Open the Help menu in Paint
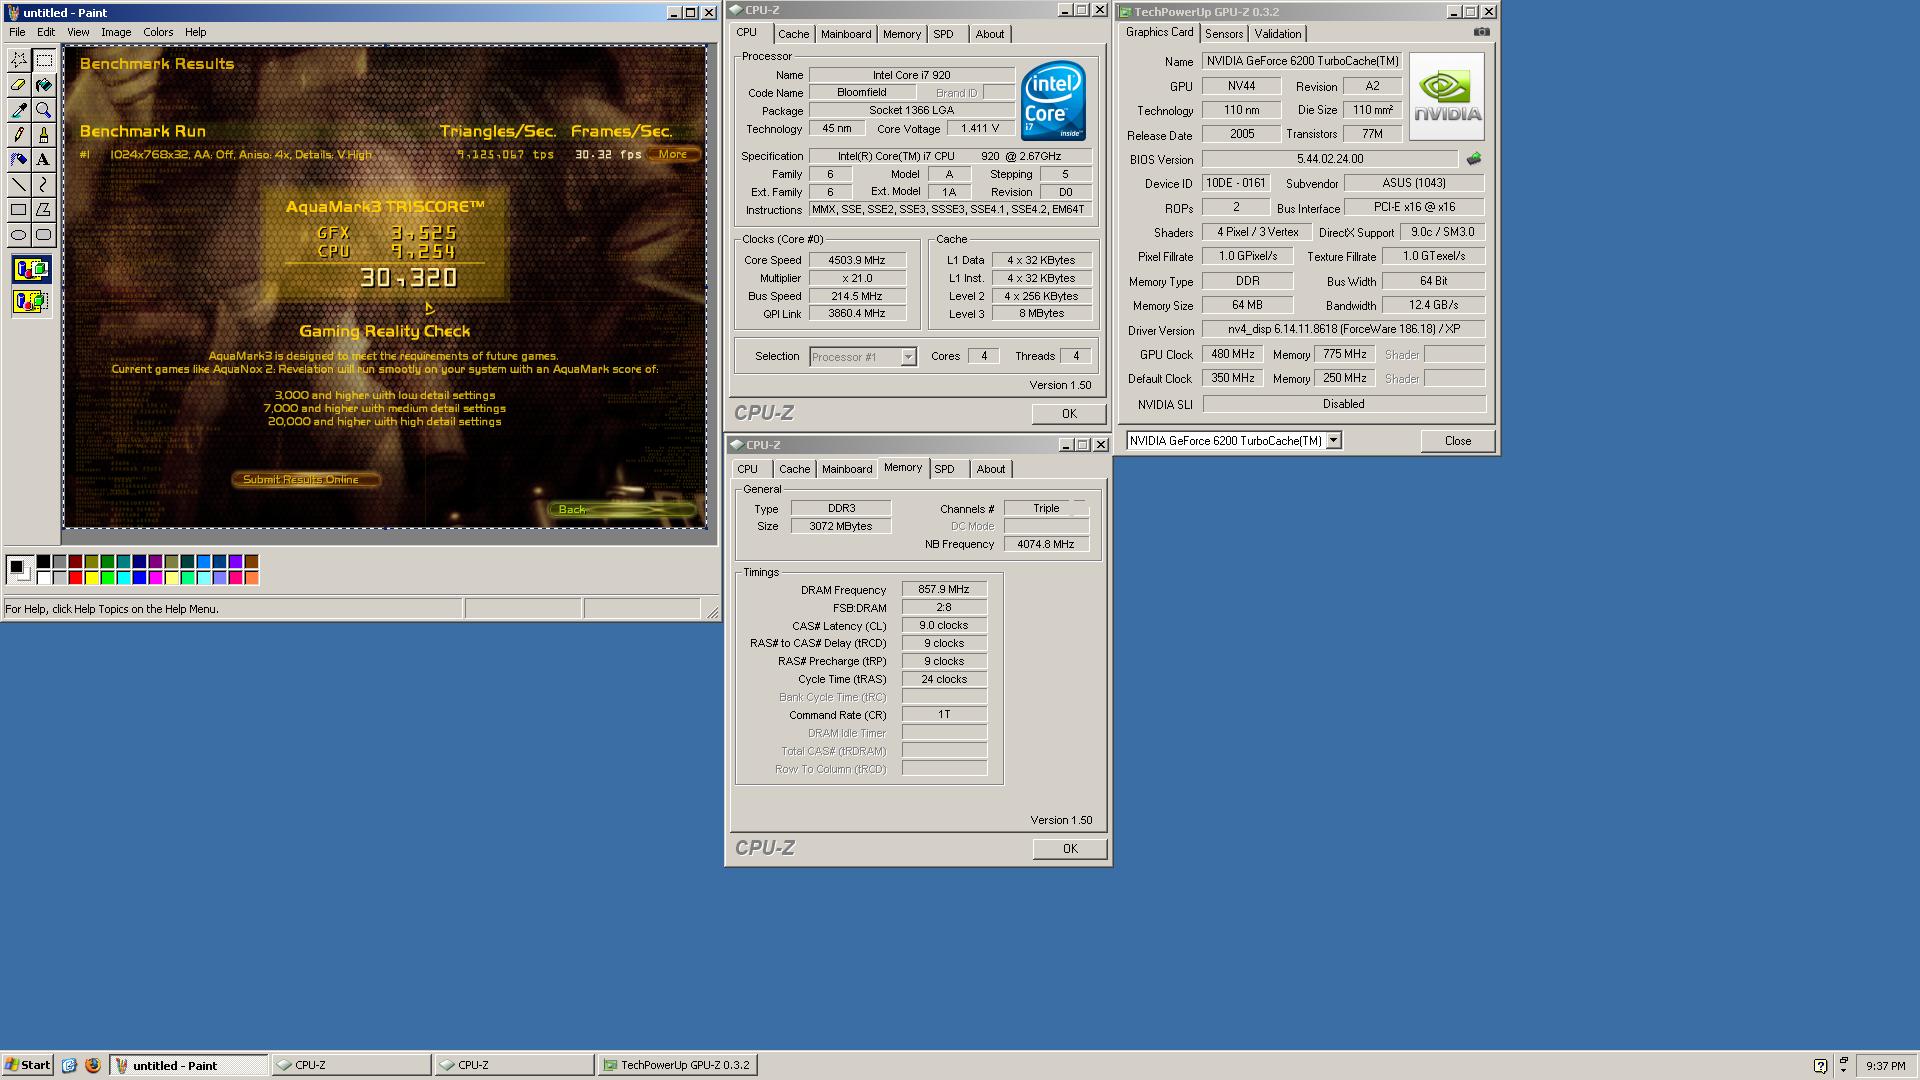1920x1080 pixels. tap(196, 32)
